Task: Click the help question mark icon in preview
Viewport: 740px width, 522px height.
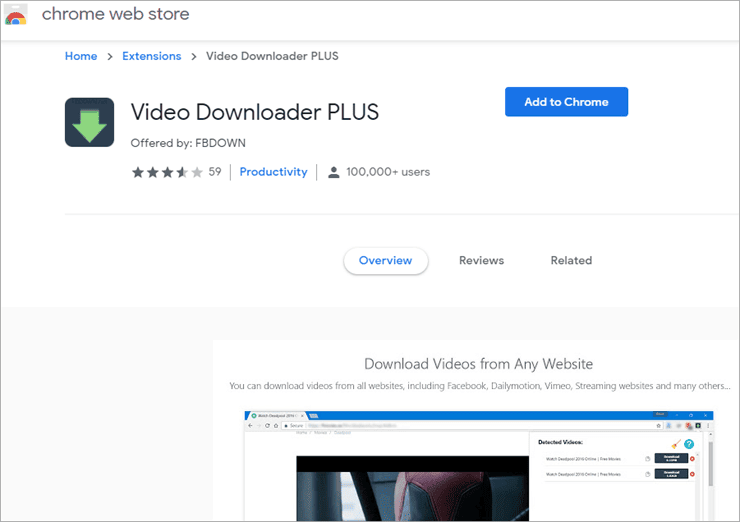Action: pos(689,444)
